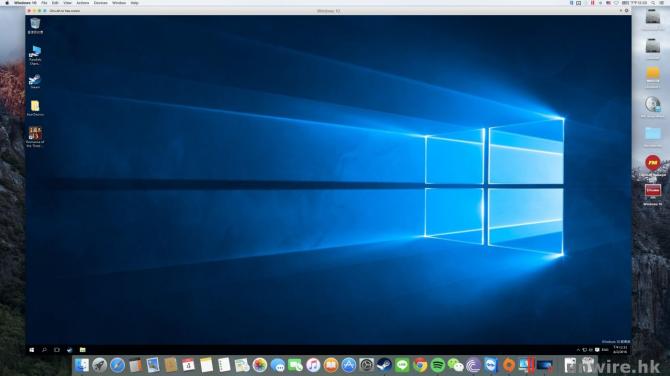Click the taskbar clock and date

point(620,350)
